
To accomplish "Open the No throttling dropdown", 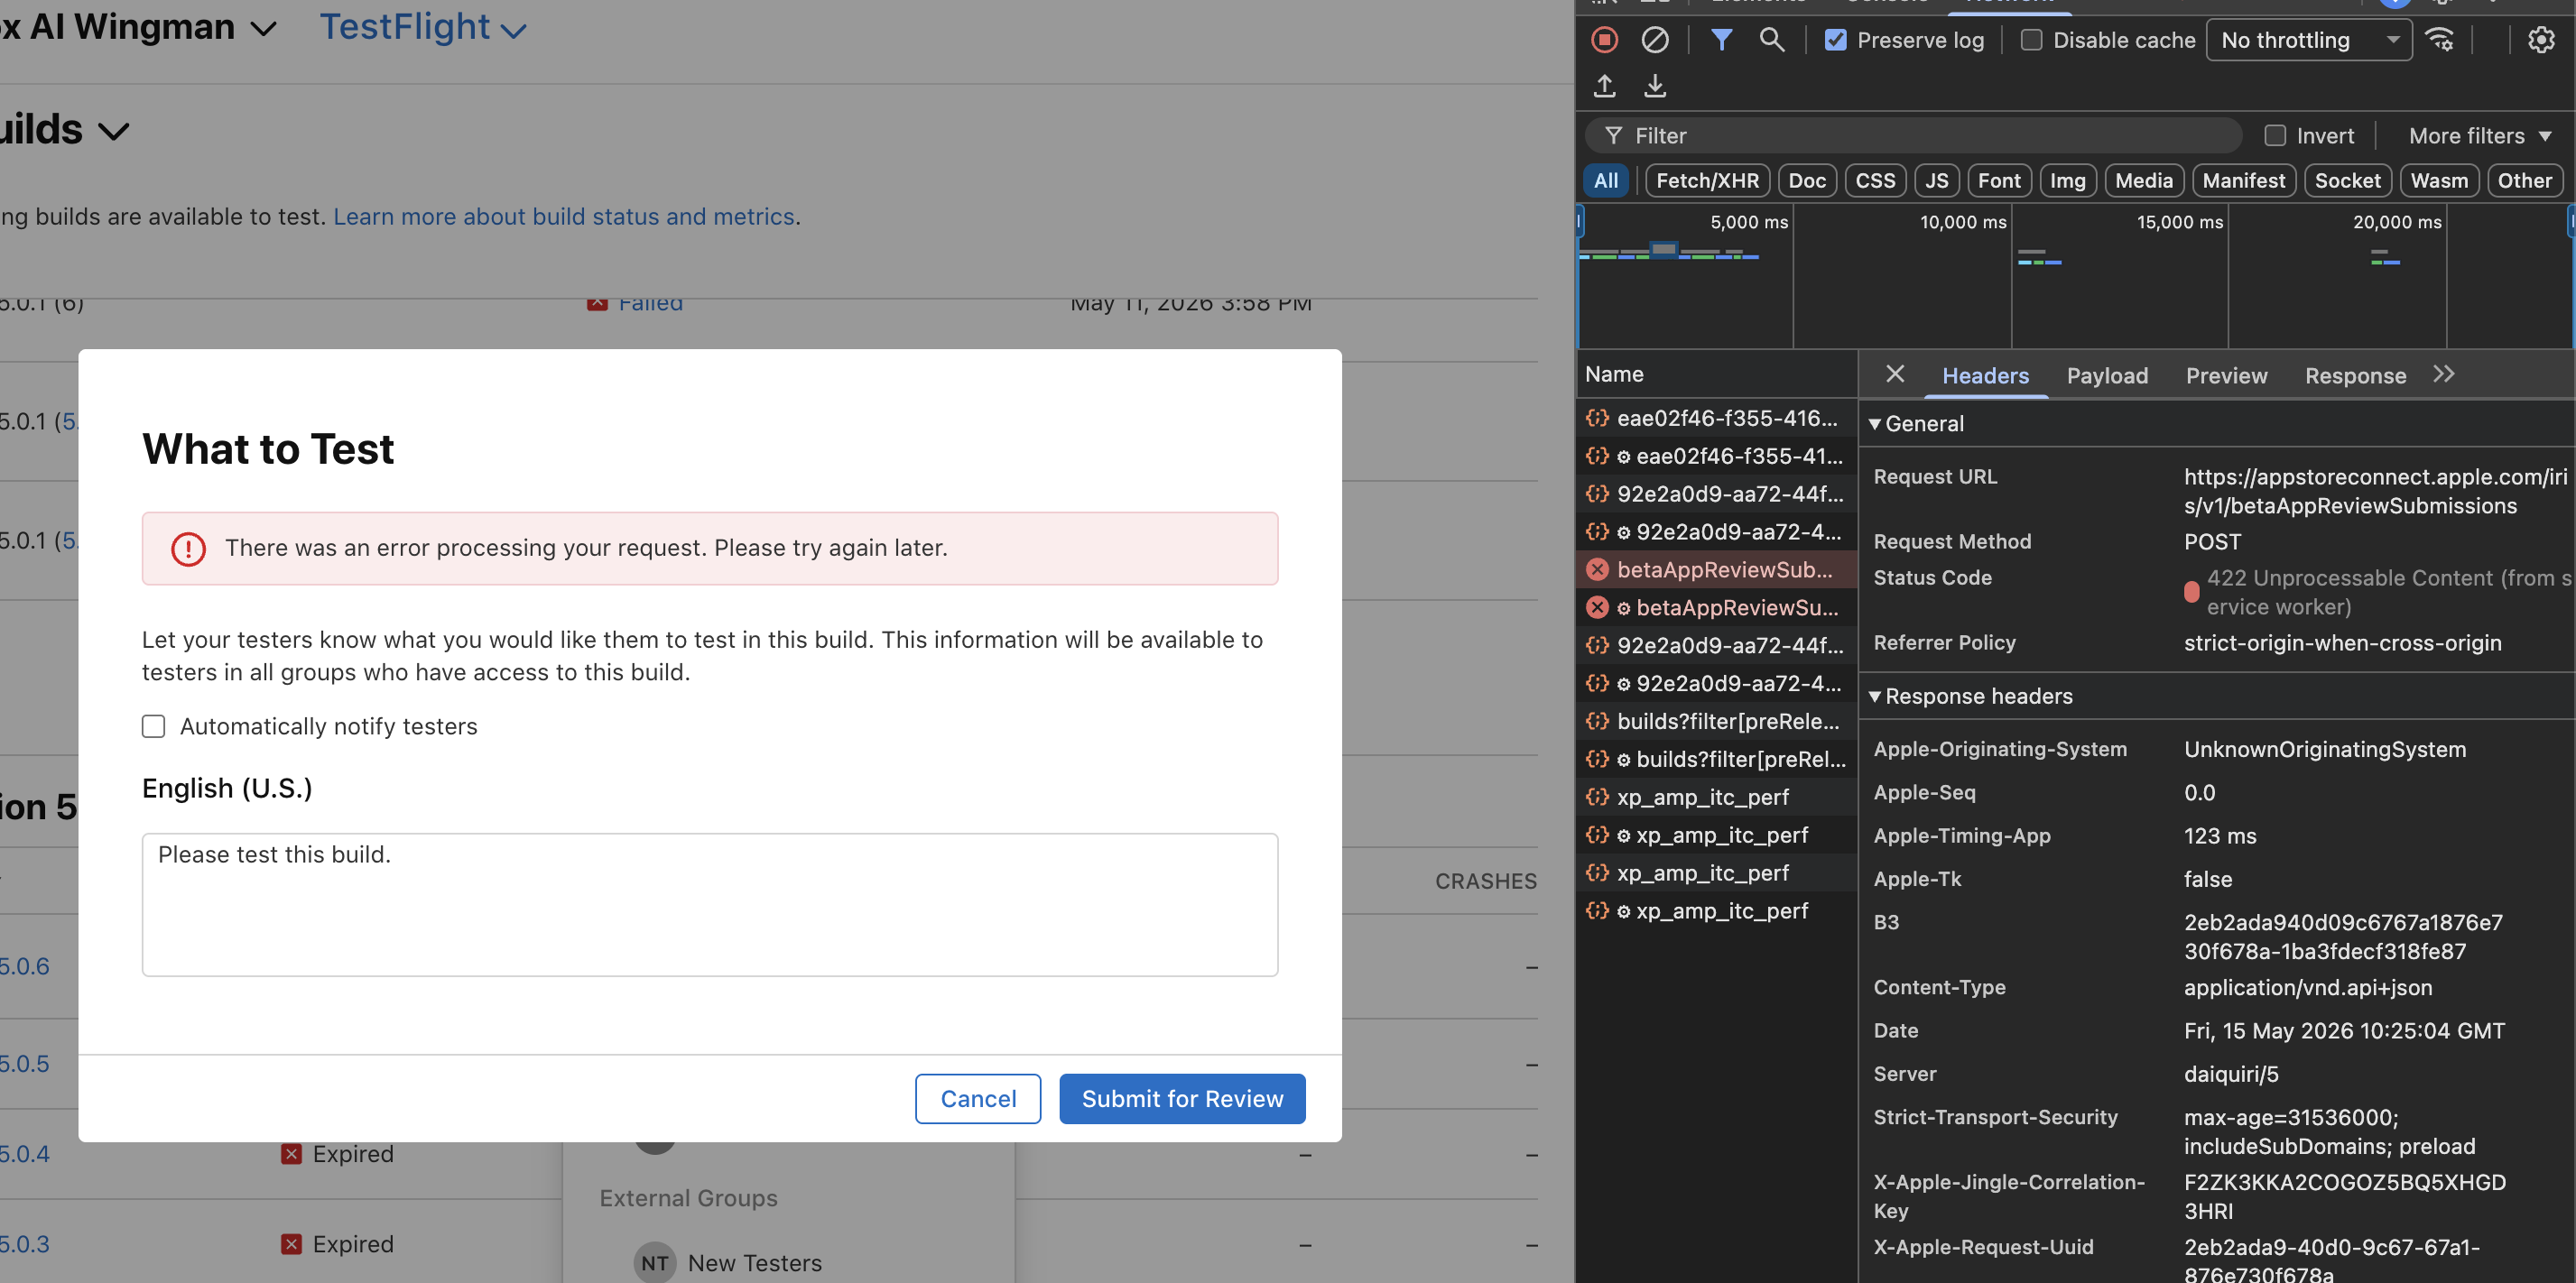I will click(2309, 40).
